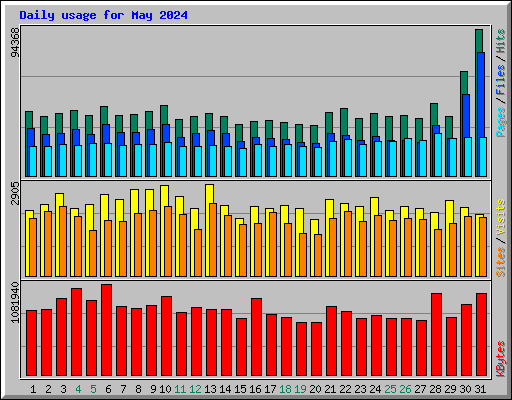Click the red KBytes bar for day 10
The width and height of the screenshot is (512, 400).
tap(166, 336)
